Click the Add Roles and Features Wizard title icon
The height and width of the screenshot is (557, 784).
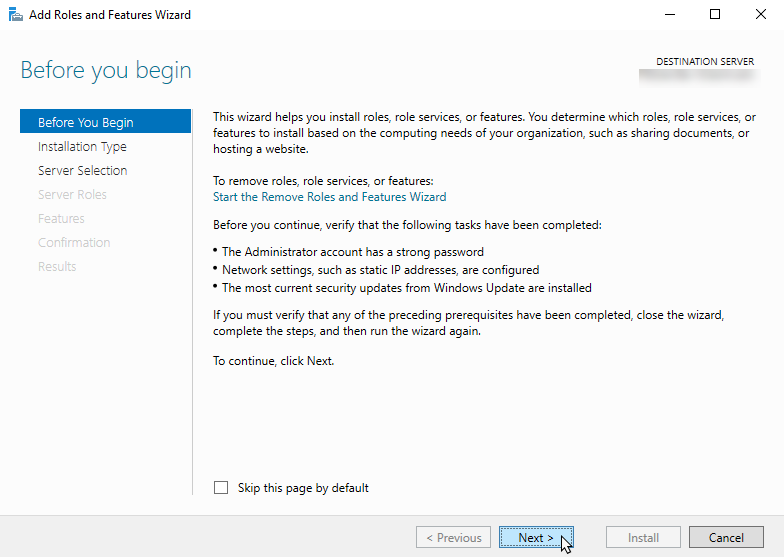(14, 15)
